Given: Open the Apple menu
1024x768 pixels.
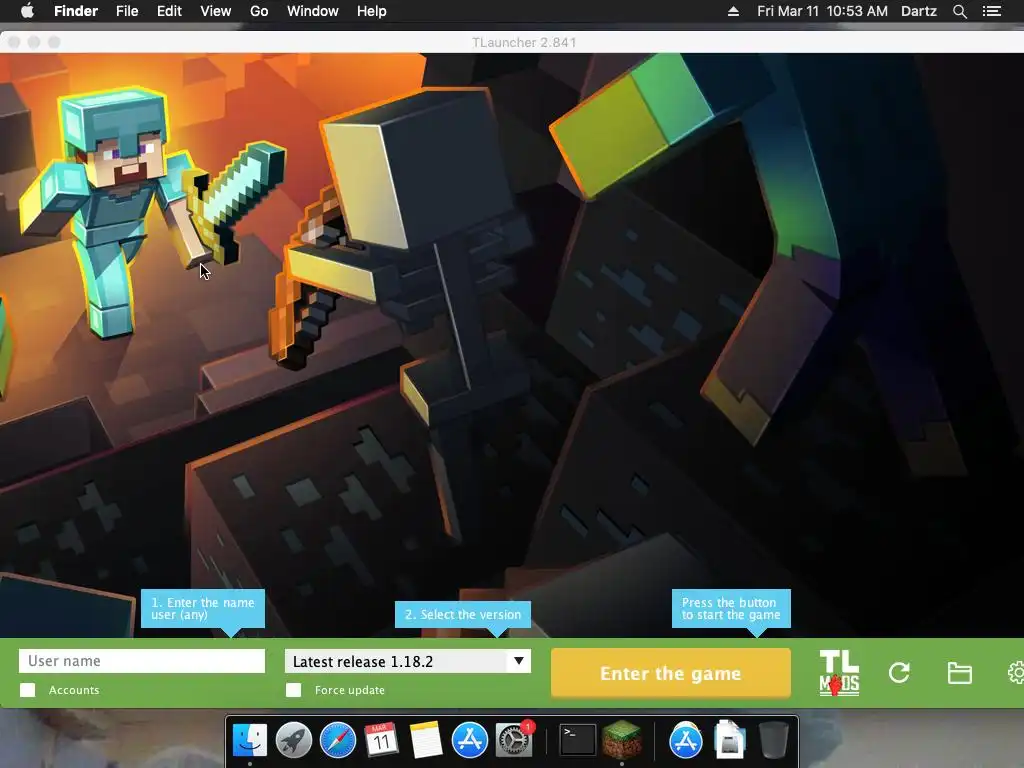Looking at the screenshot, I should (27, 11).
